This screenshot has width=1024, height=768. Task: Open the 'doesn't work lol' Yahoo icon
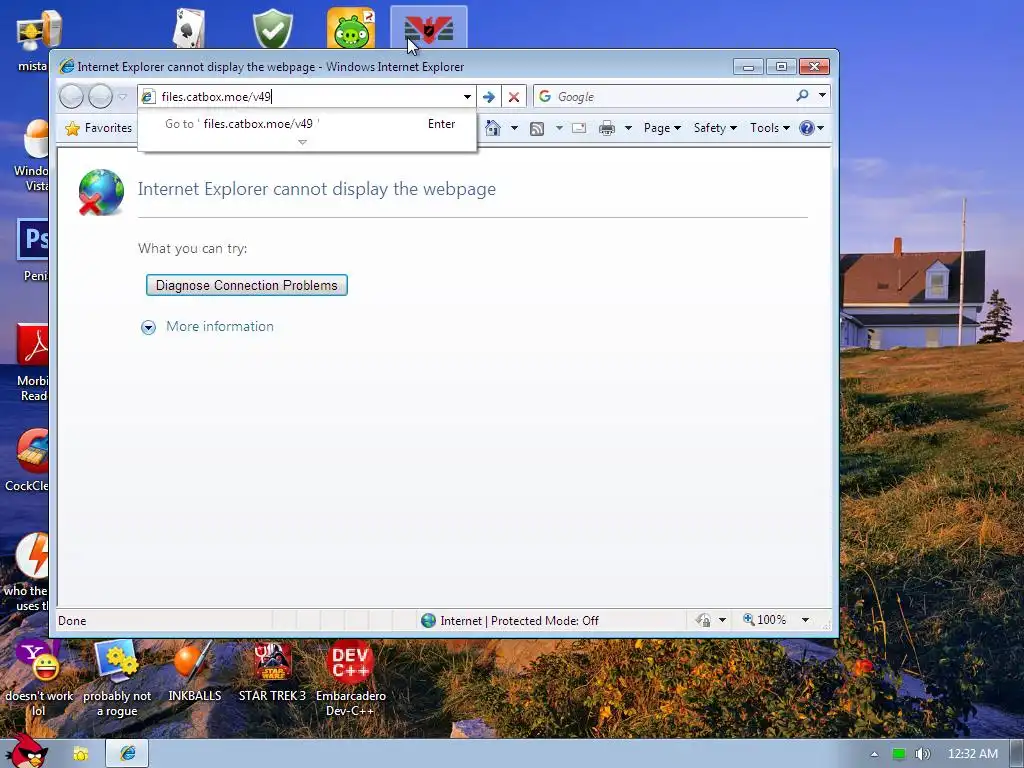(39, 679)
